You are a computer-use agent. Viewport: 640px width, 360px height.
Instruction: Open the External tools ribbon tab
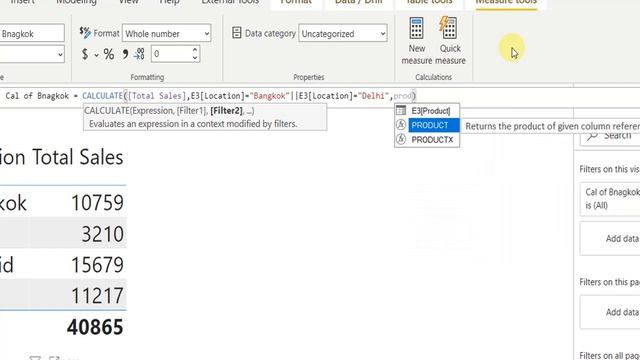pos(230,2)
